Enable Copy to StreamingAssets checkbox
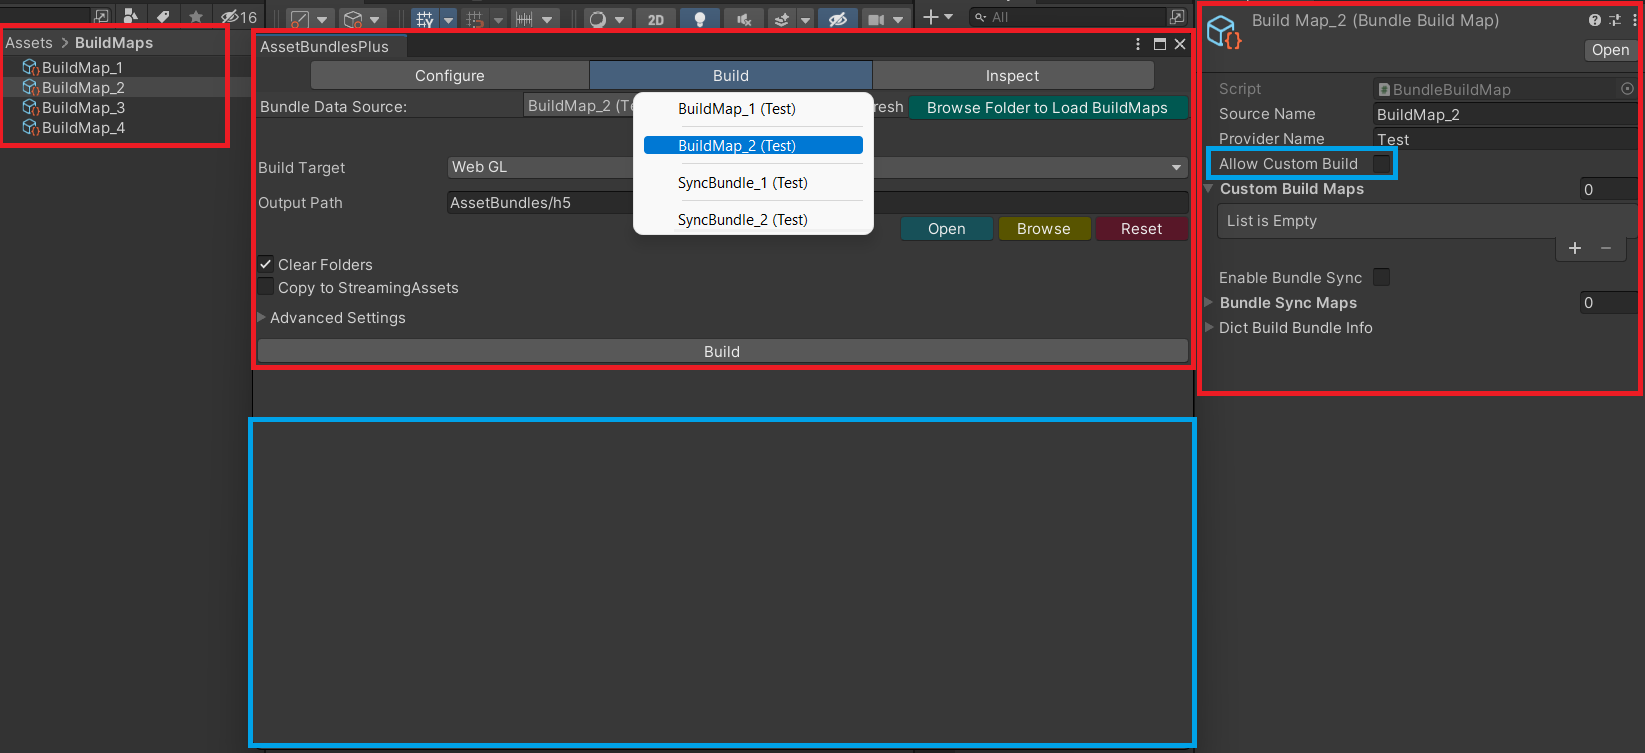The image size is (1645, 753). [266, 287]
